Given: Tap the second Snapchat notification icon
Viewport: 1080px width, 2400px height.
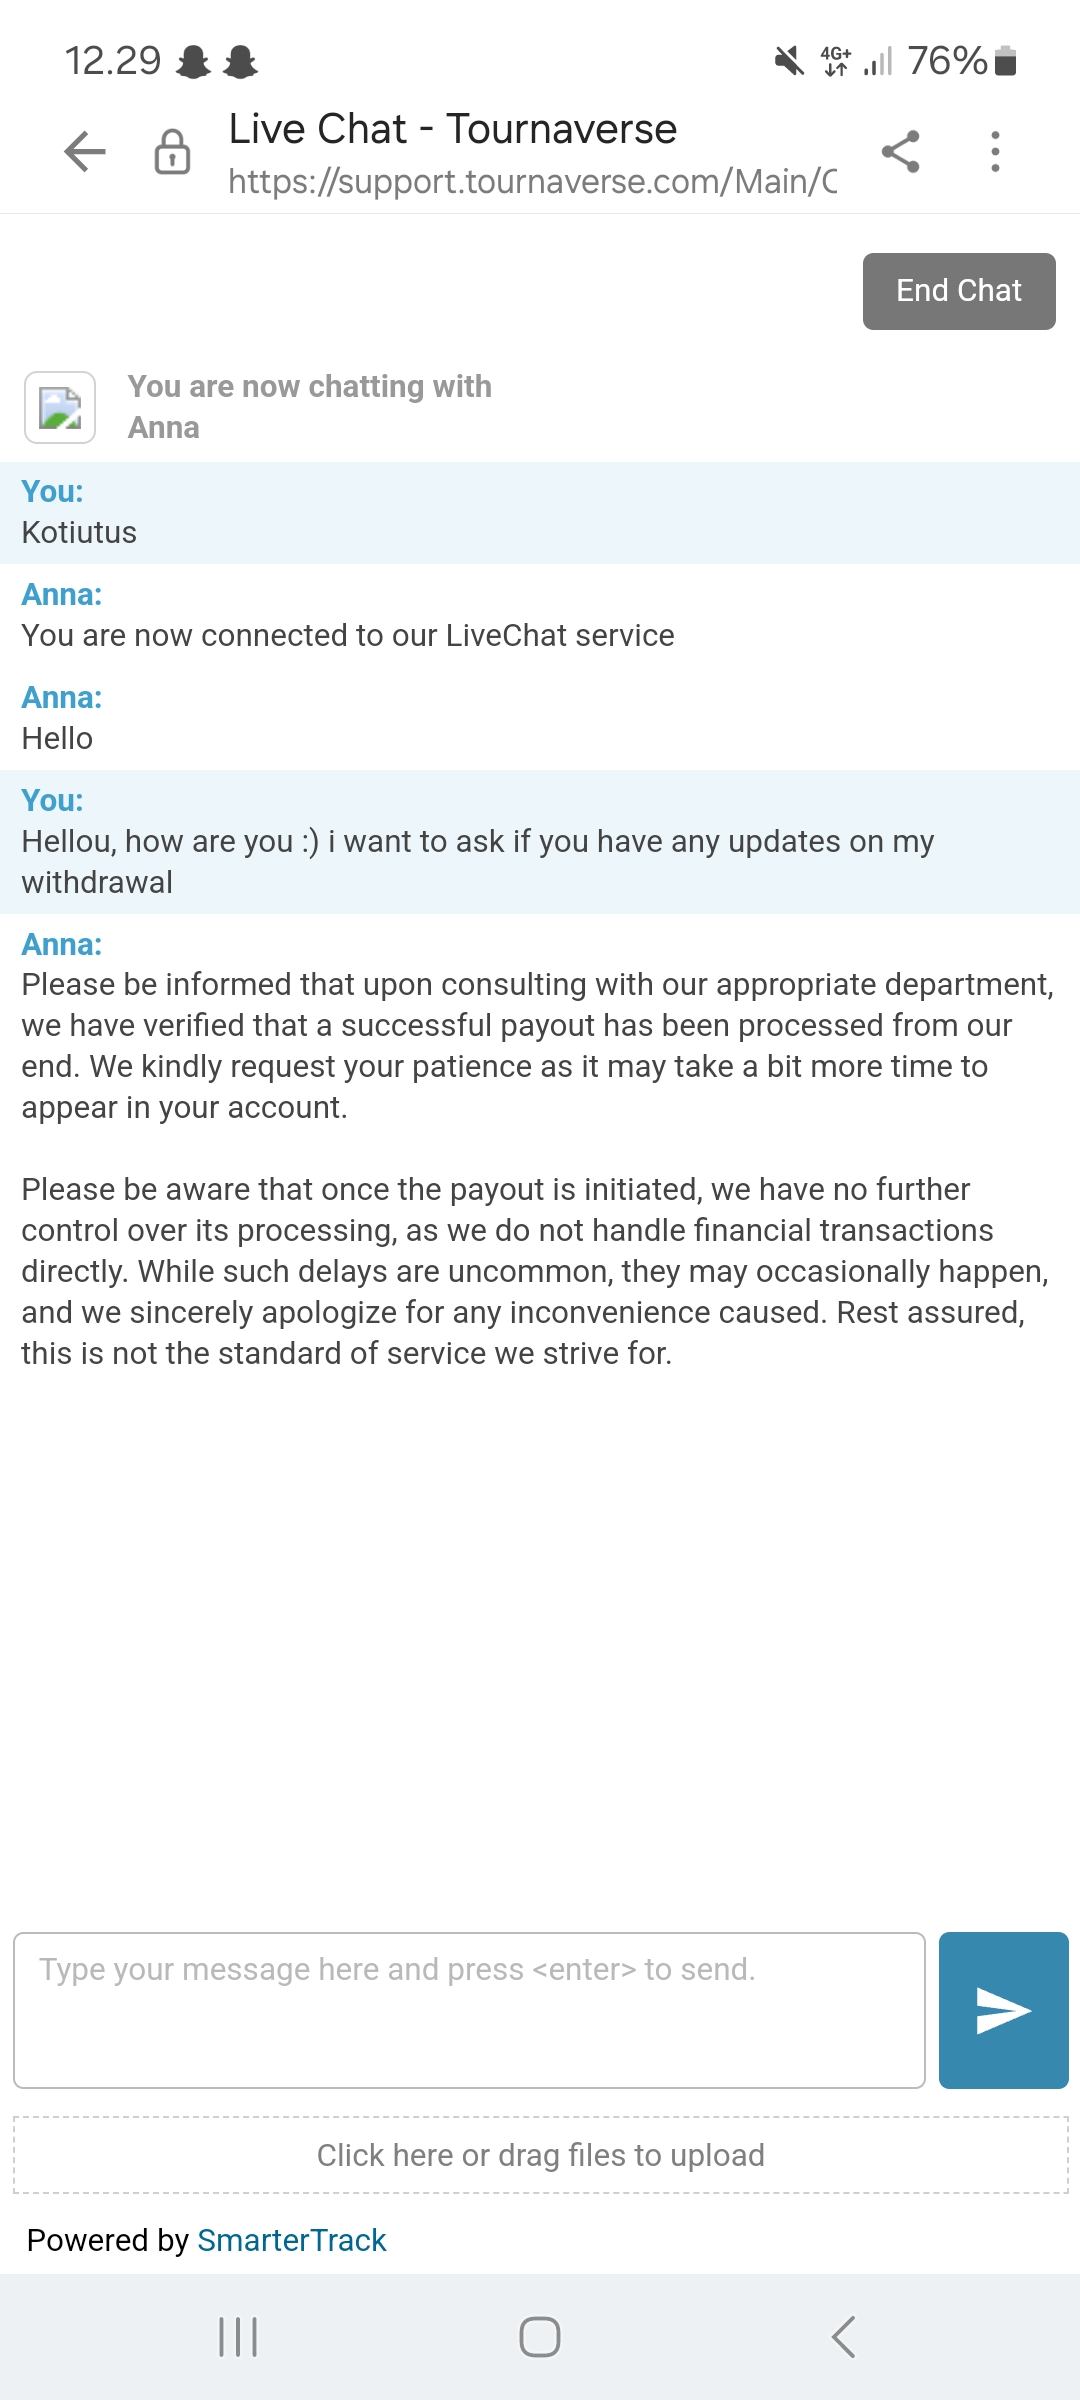Looking at the screenshot, I should [x=240, y=63].
